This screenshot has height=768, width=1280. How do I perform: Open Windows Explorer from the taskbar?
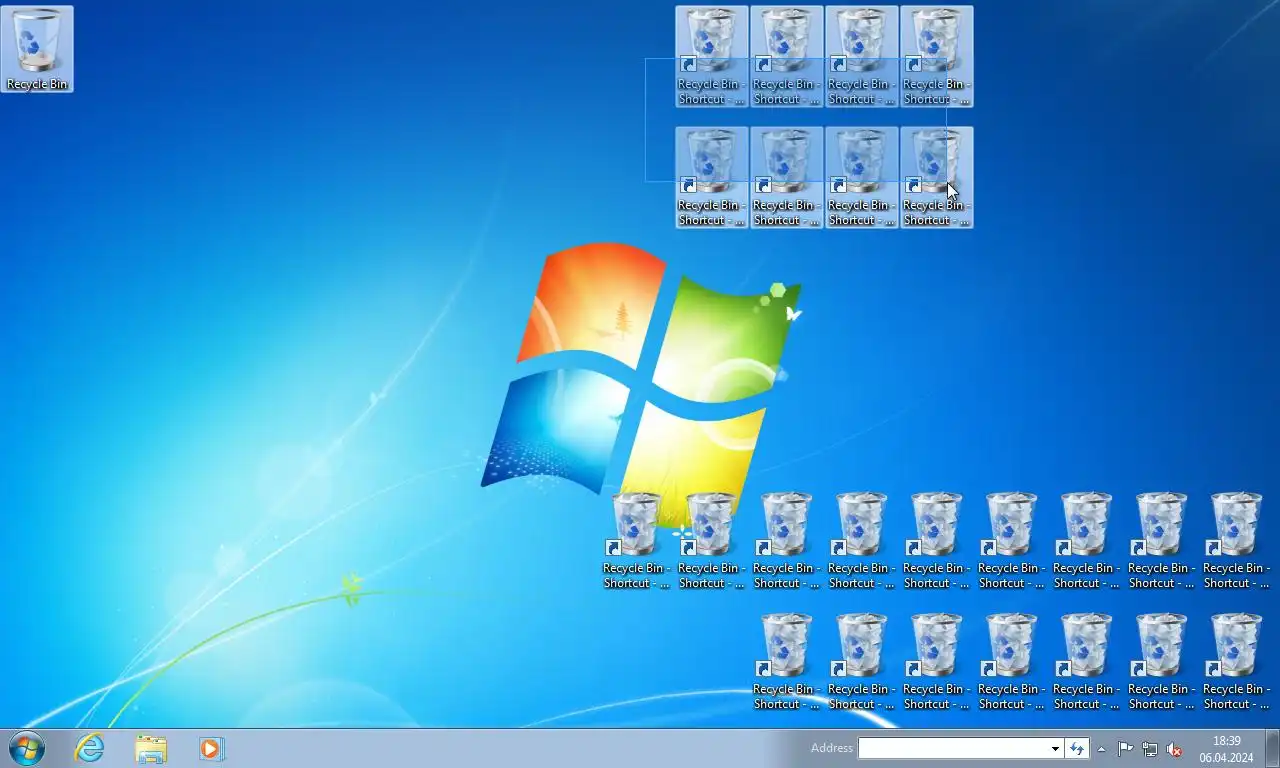151,748
